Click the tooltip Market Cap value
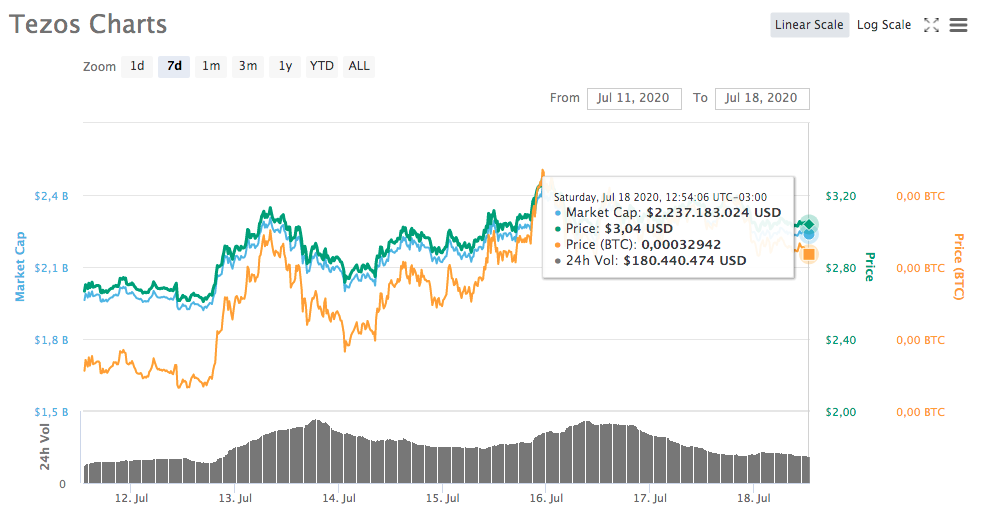Viewport: 997px width, 517px height. click(x=713, y=213)
